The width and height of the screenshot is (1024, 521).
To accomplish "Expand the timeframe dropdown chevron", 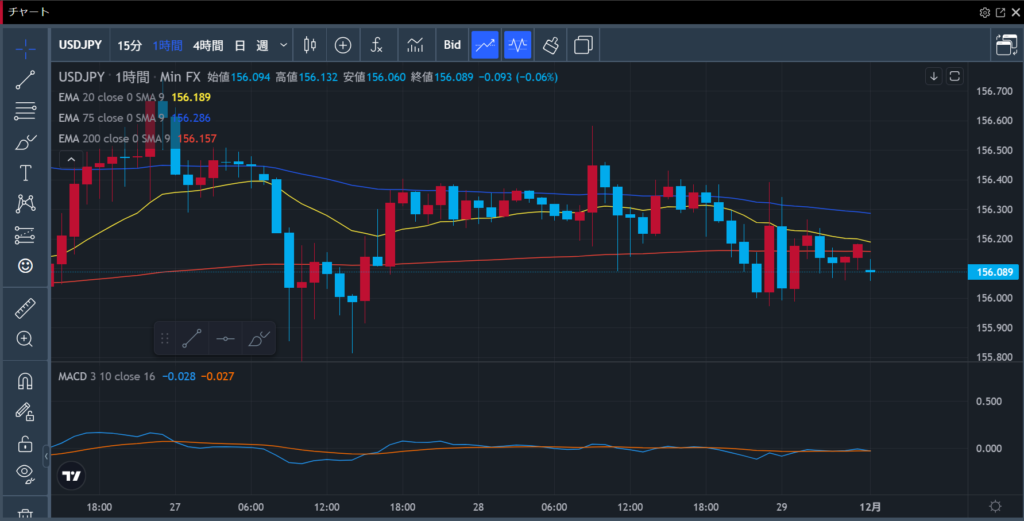I will point(284,45).
